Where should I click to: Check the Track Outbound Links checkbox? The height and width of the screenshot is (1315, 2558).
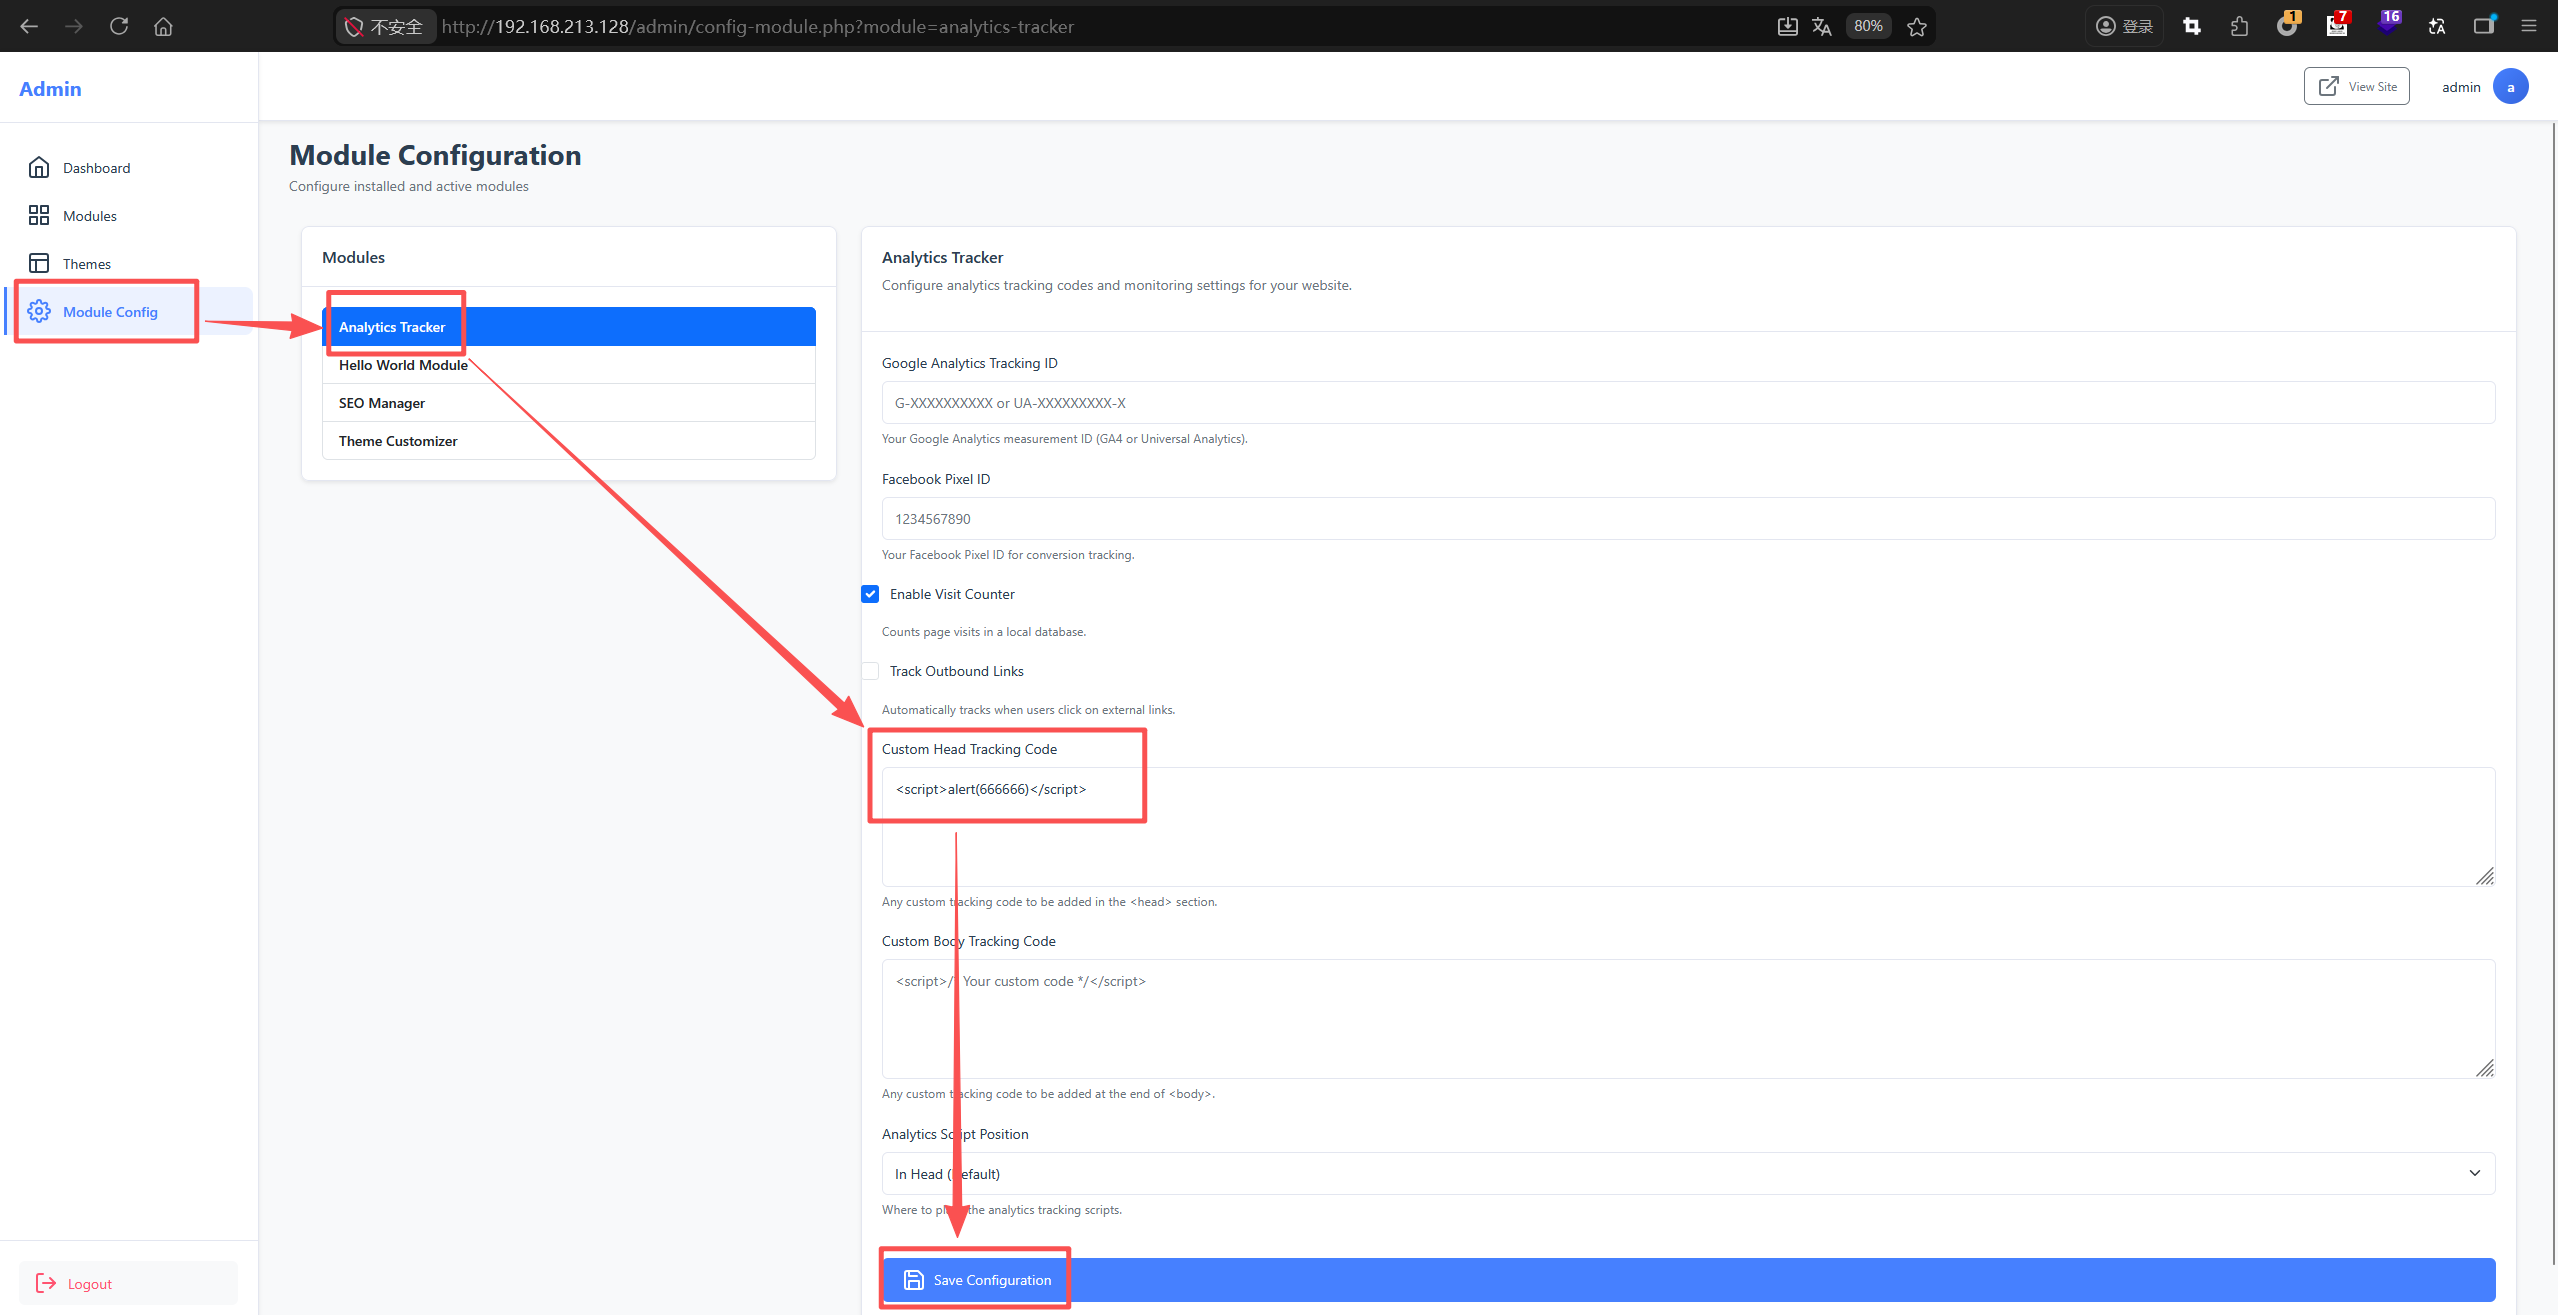click(870, 671)
